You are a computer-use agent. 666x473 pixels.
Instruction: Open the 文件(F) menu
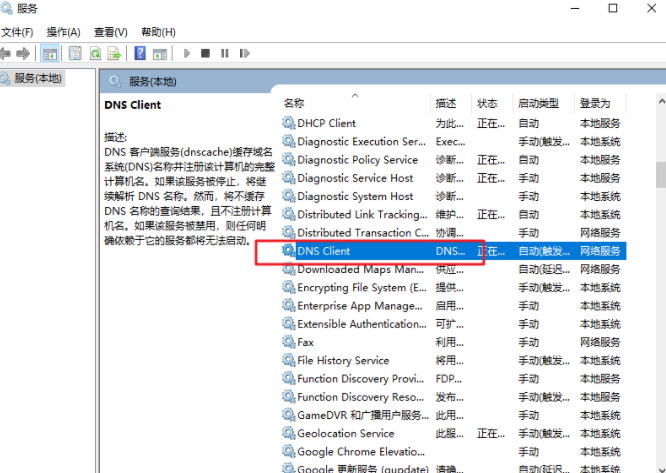(17, 32)
